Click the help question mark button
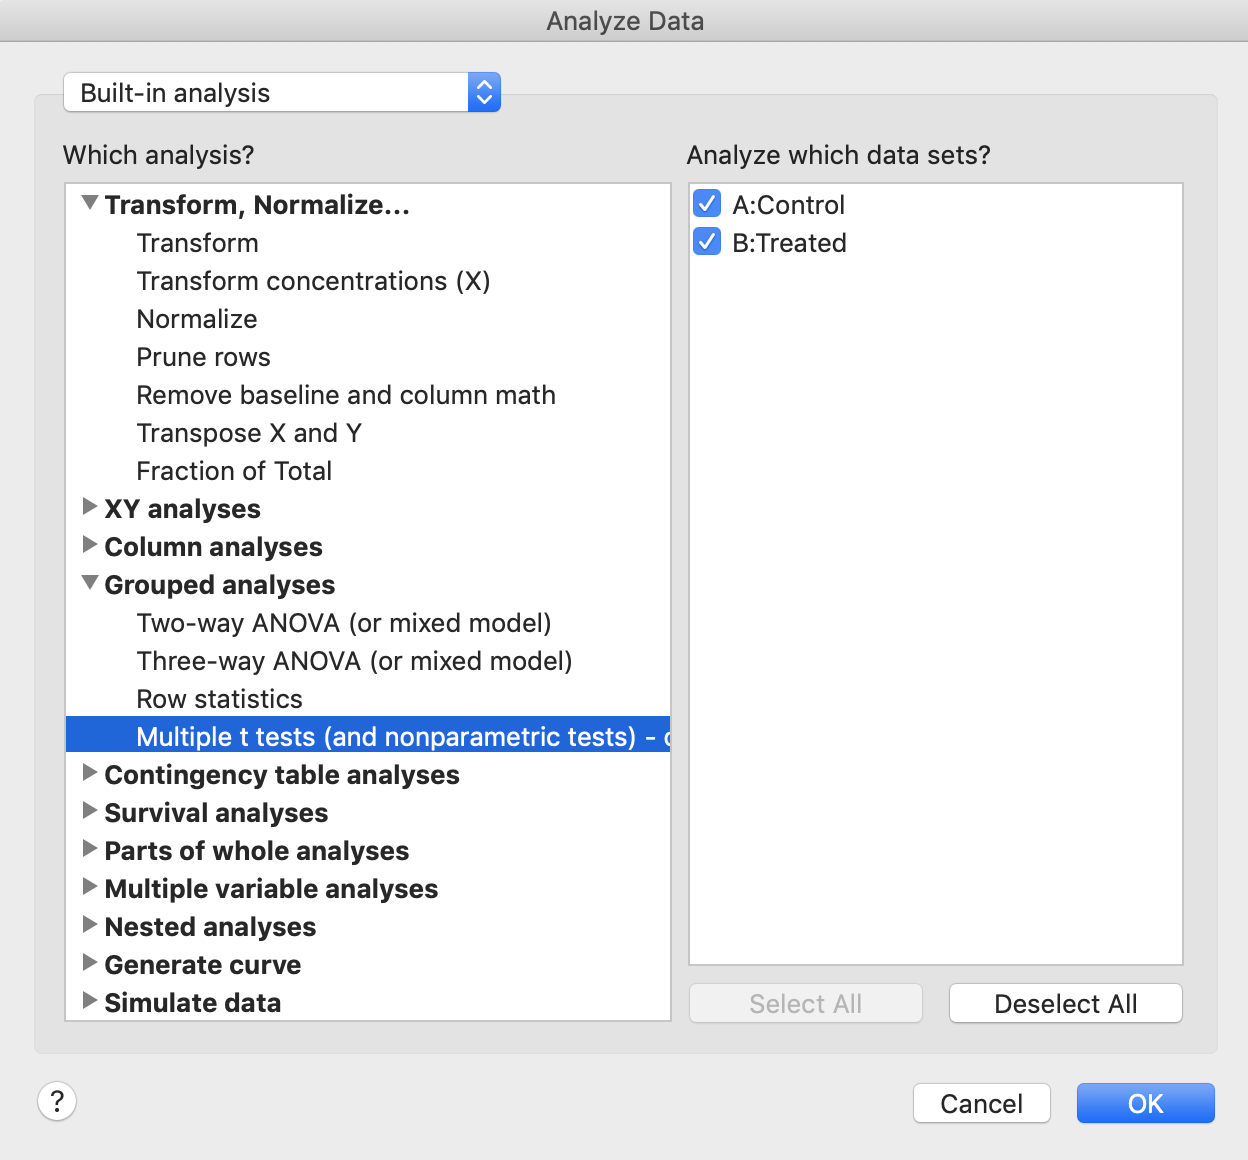 [57, 1101]
